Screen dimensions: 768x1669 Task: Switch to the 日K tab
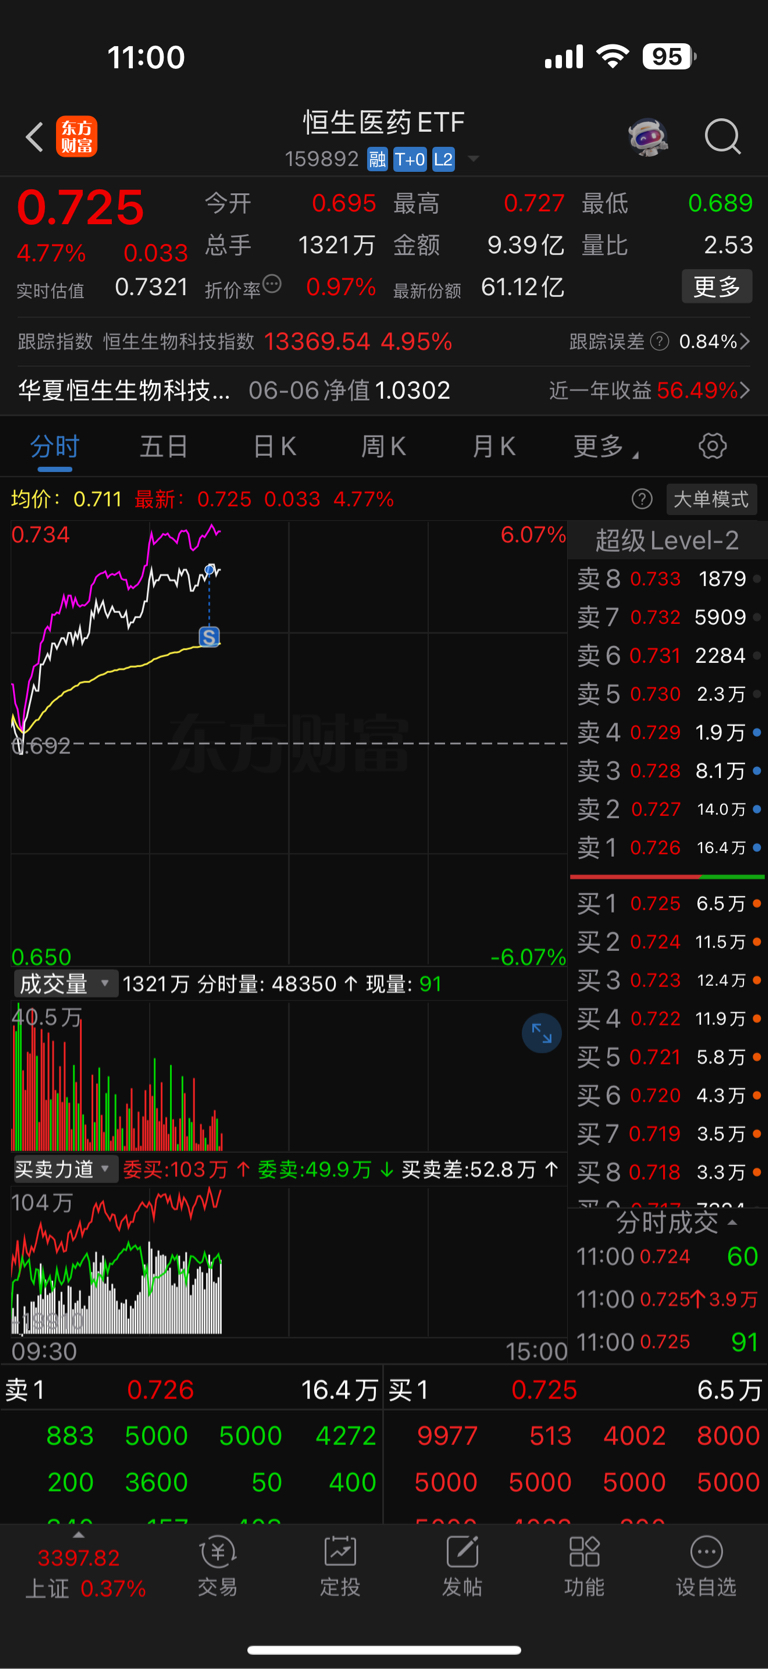[x=274, y=446]
